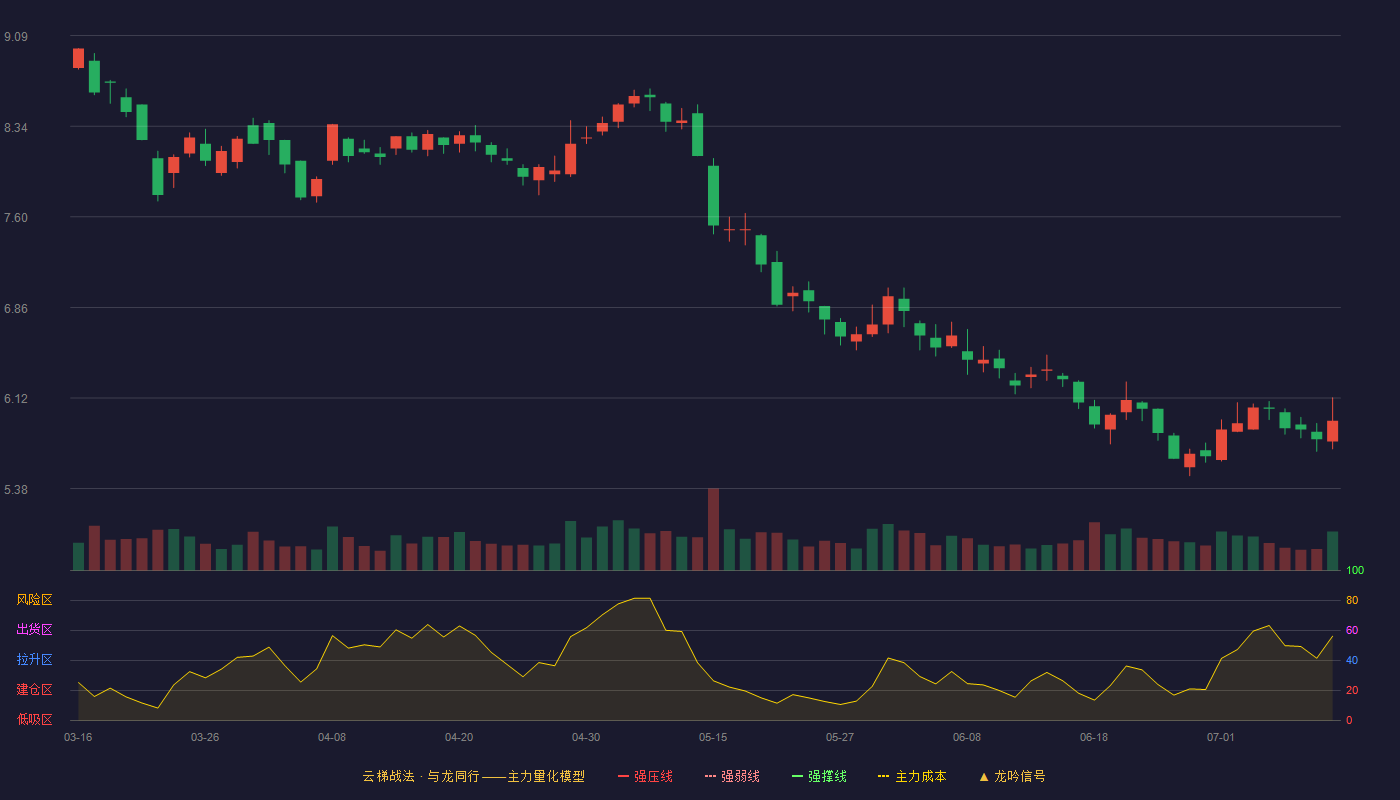Screen dimensions: 1400x800
Task: Select the 低吸区 zone label
Action: [x=34, y=719]
